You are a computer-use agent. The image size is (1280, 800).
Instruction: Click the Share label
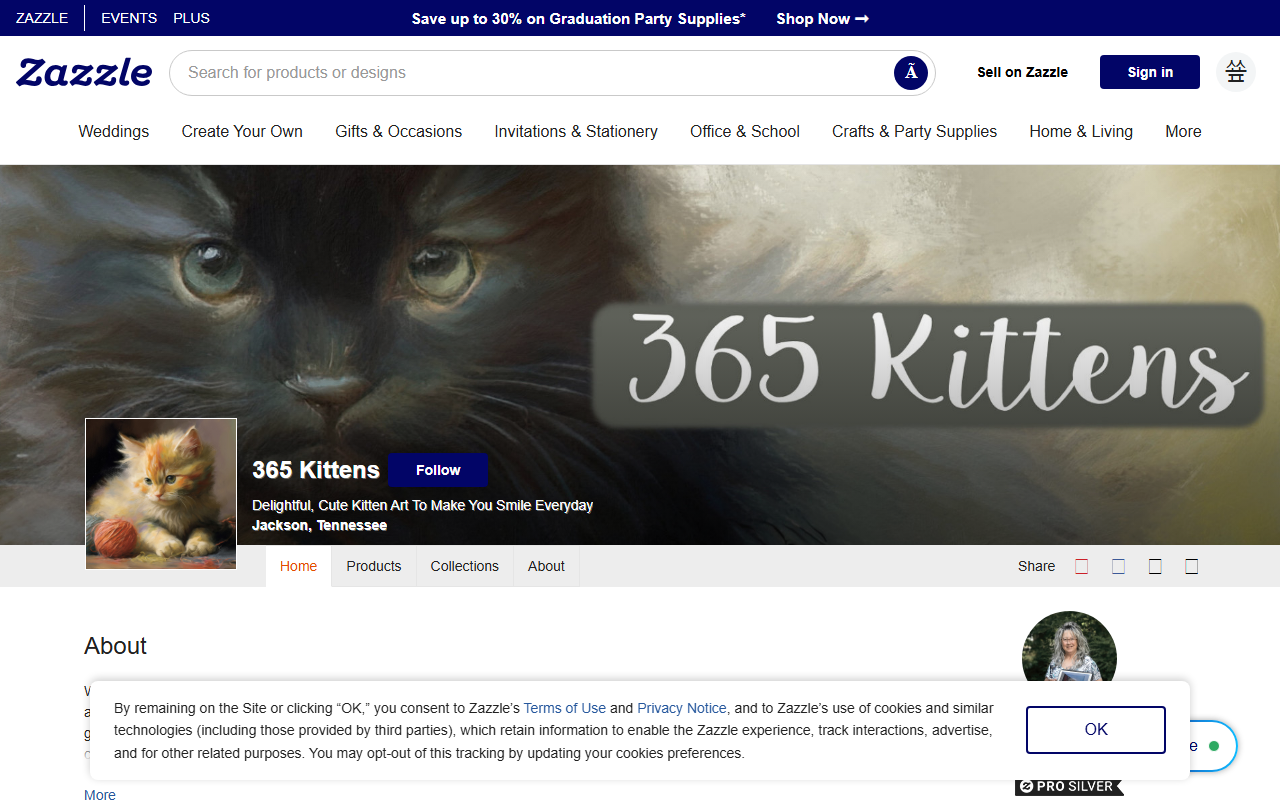click(x=1036, y=566)
